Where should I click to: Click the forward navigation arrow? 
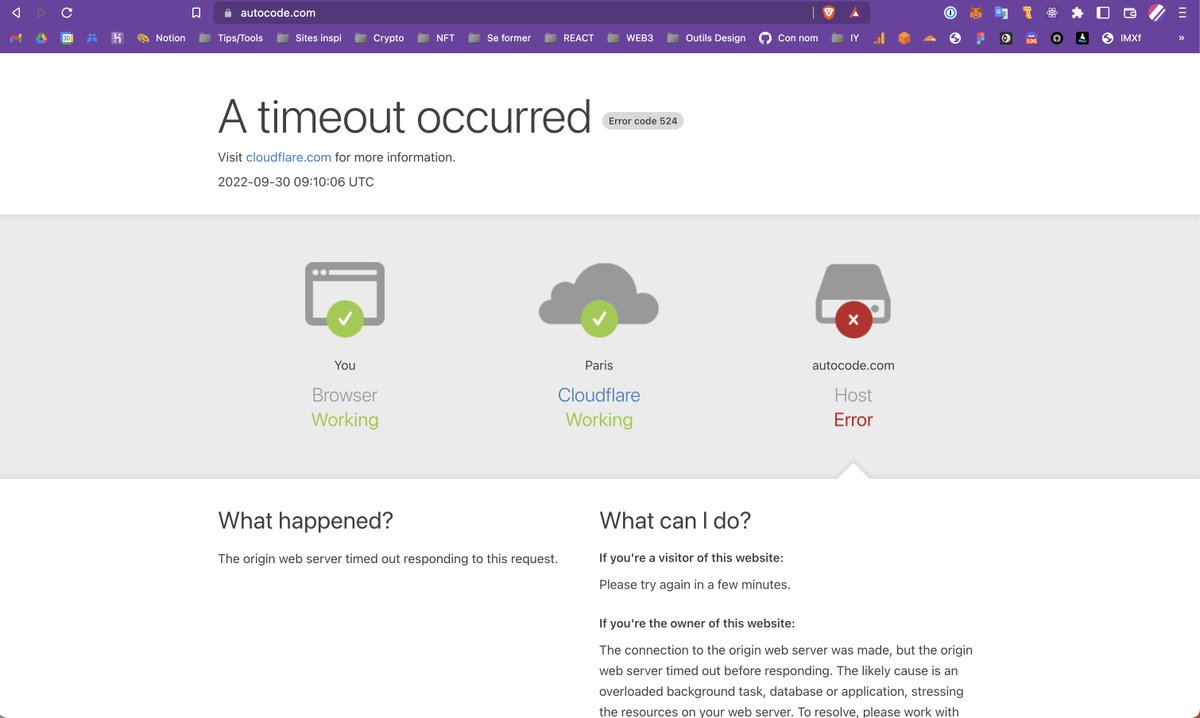[41, 13]
